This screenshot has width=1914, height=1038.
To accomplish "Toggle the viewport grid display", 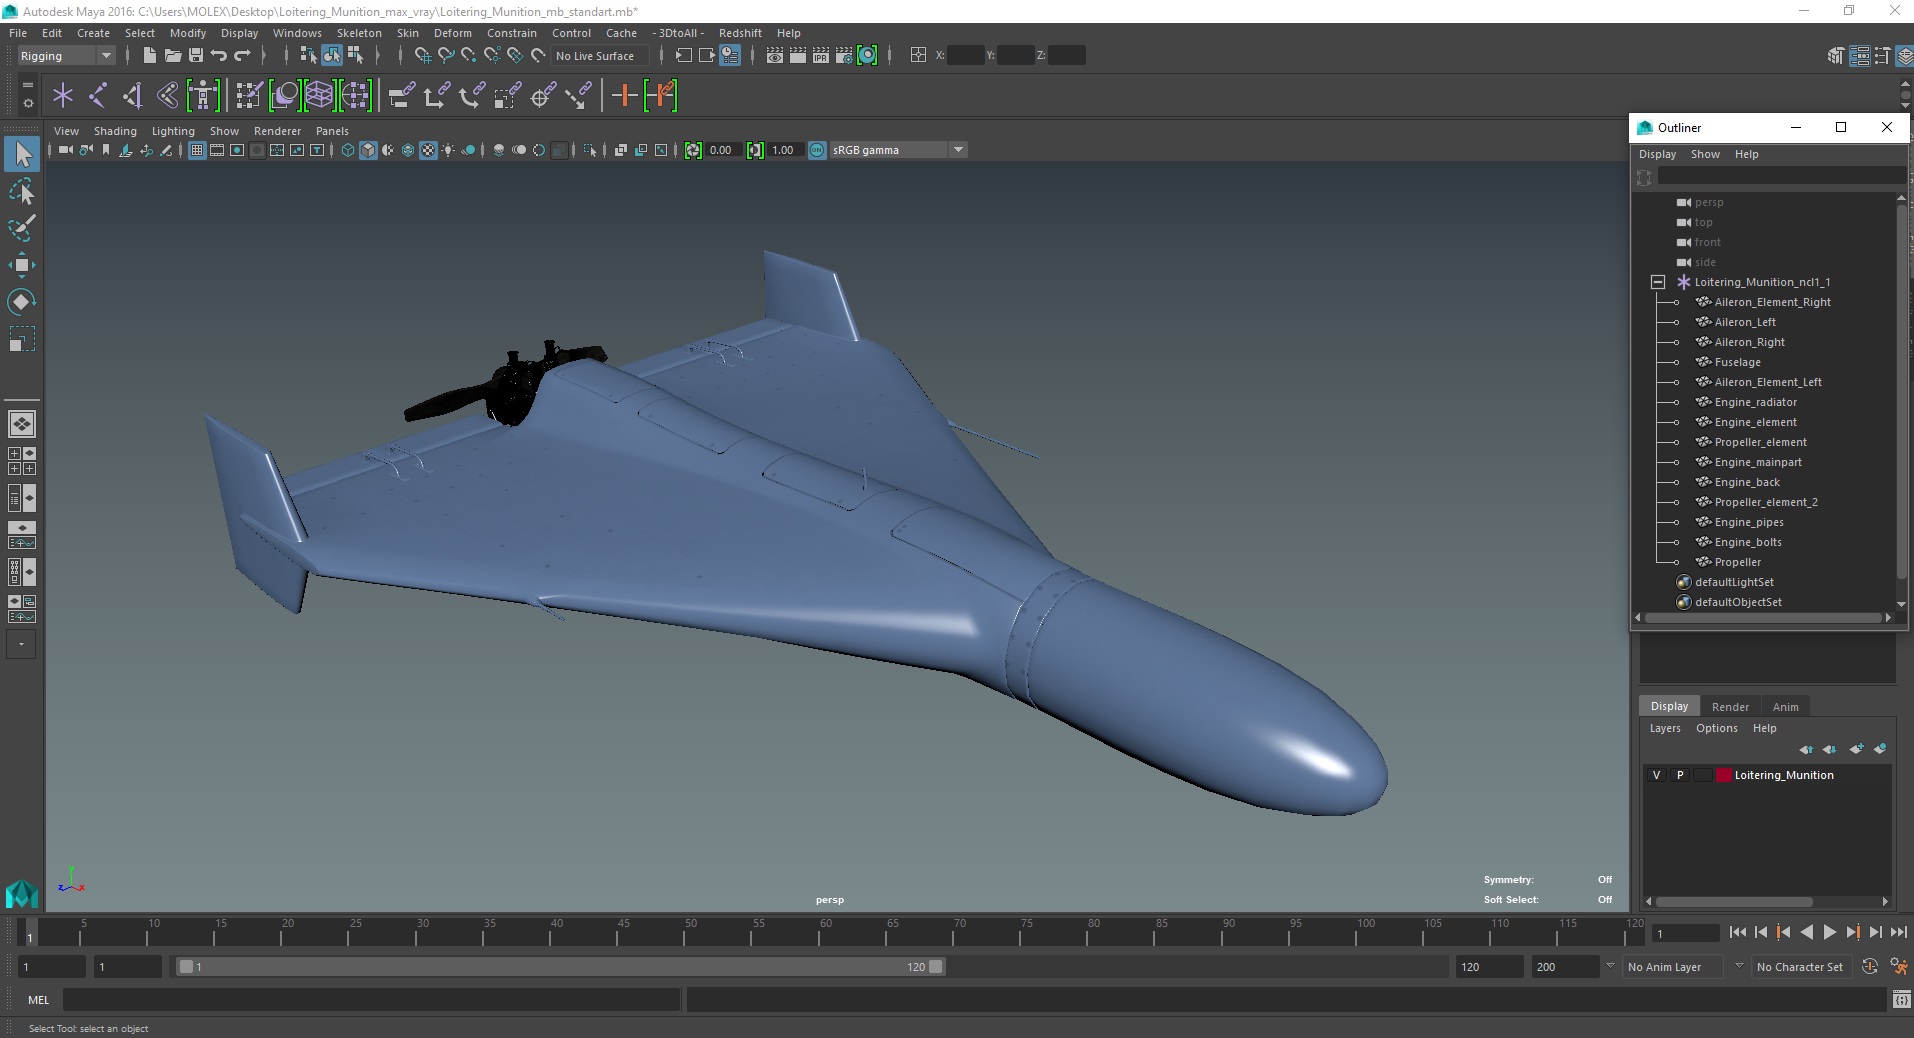I will pos(197,150).
